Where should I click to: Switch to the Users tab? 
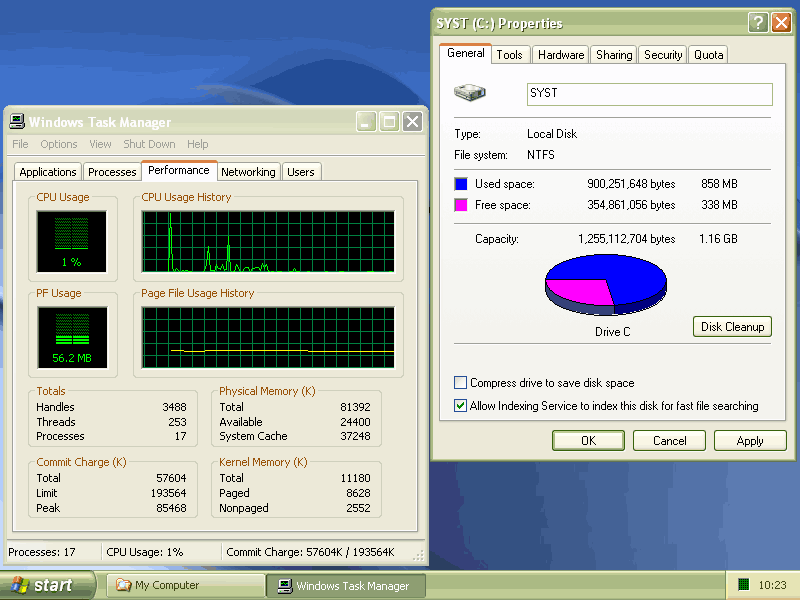pos(301,172)
